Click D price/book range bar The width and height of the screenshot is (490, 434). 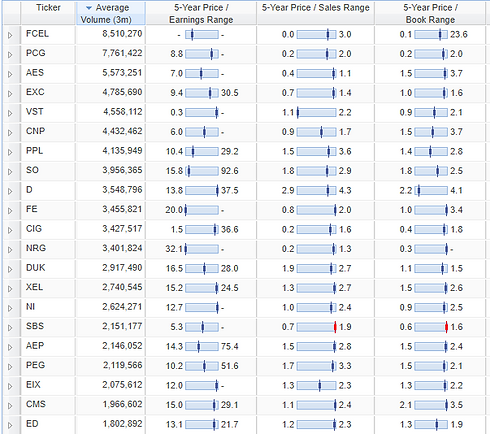click(x=431, y=191)
